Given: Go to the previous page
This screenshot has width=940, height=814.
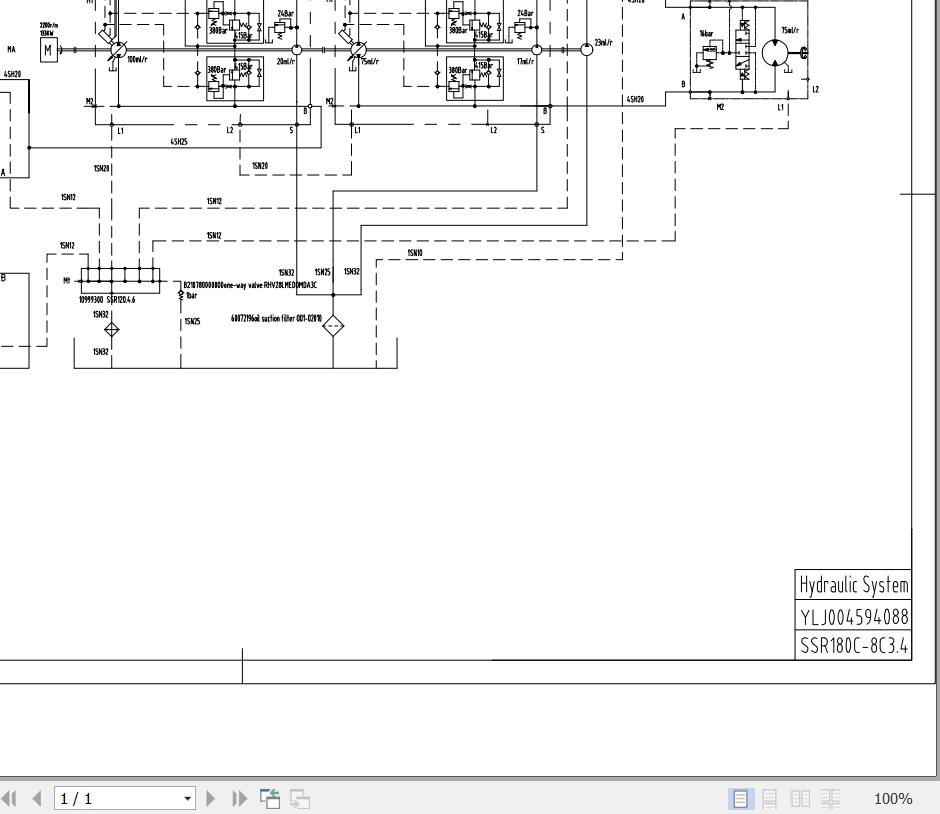Looking at the screenshot, I should pyautogui.click(x=37, y=798).
